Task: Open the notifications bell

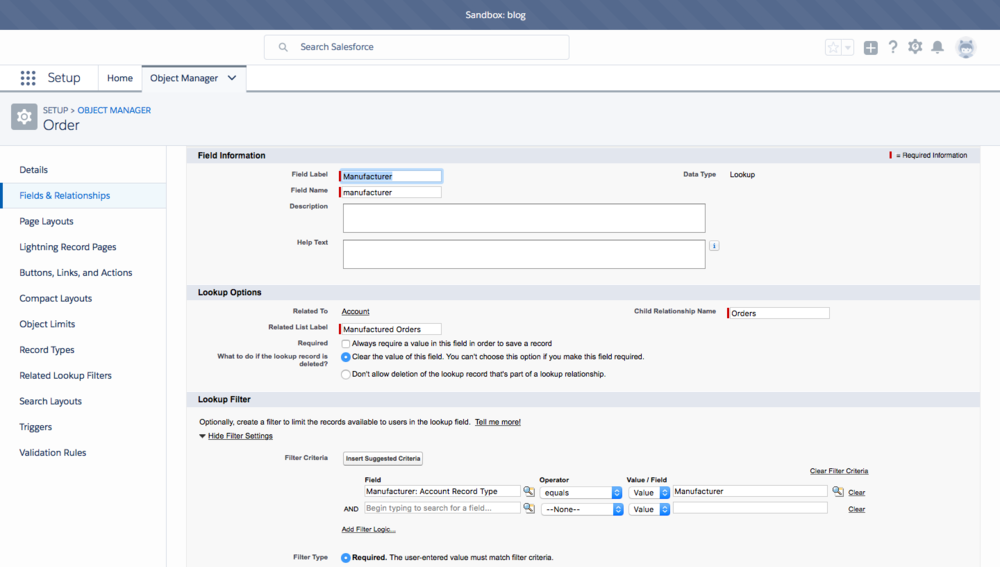Action: click(938, 47)
